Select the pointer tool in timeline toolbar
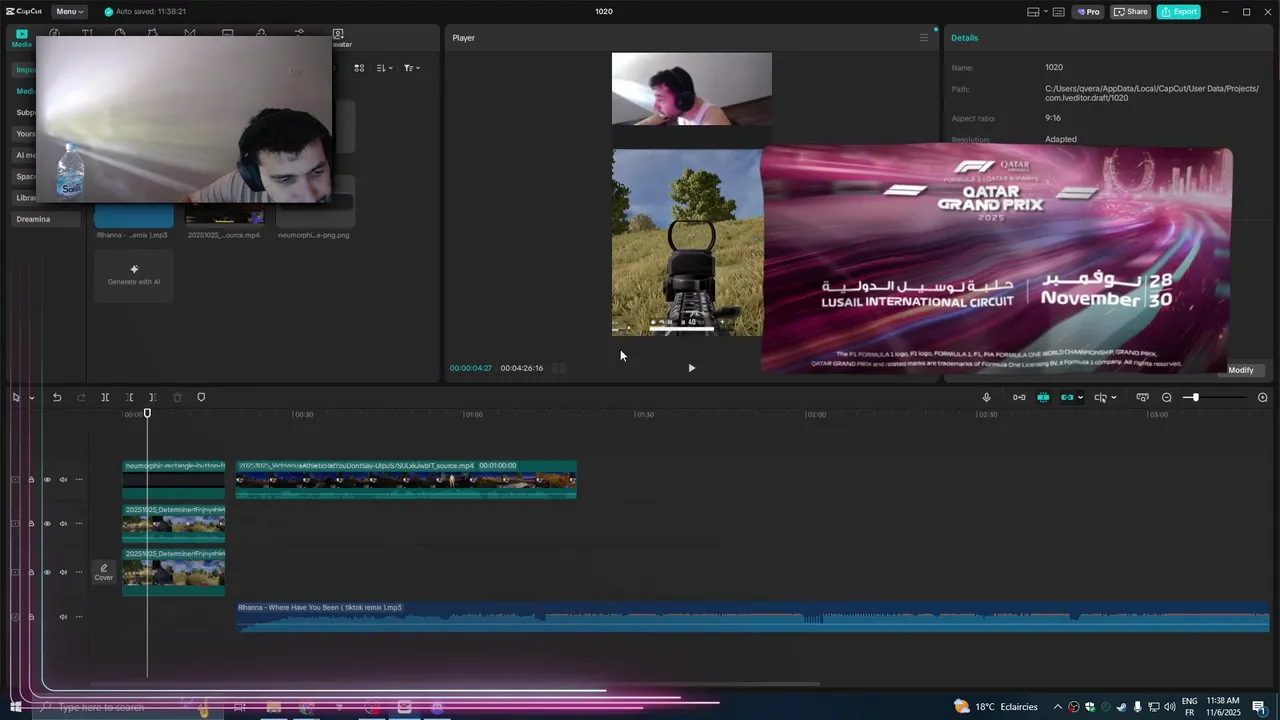Screen dimensions: 1280x720 (16, 398)
